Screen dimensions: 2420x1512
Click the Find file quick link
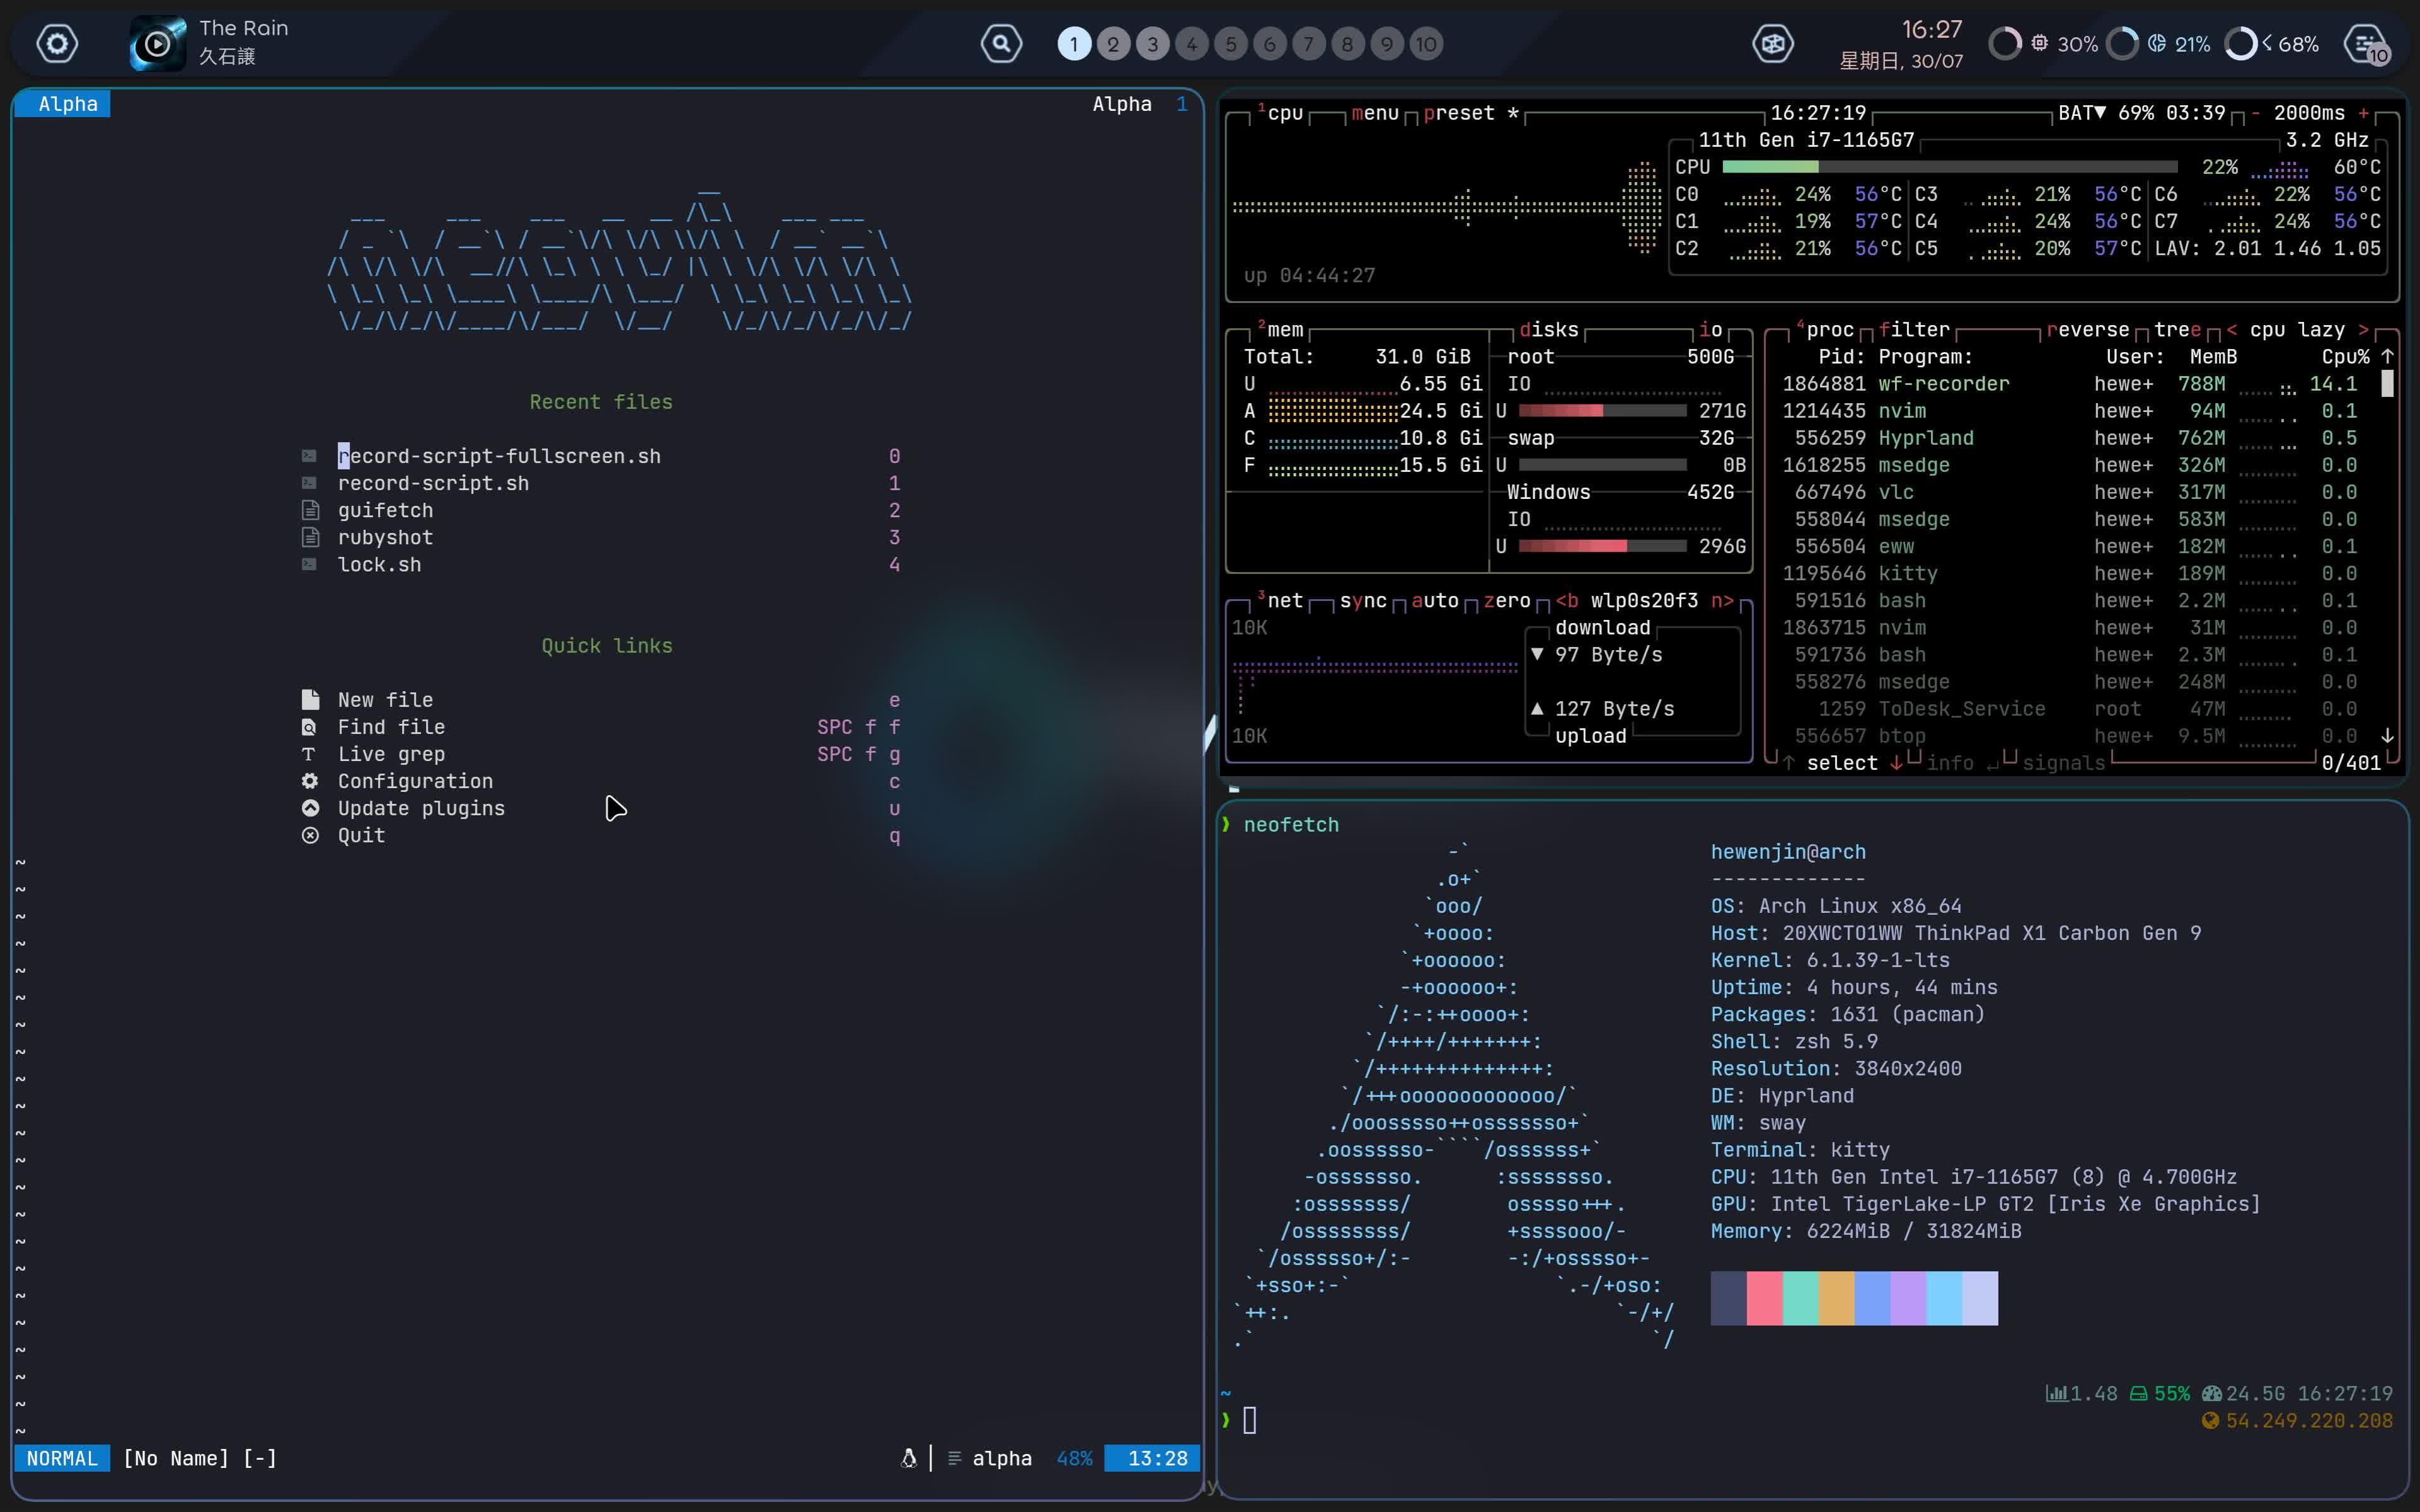(391, 727)
